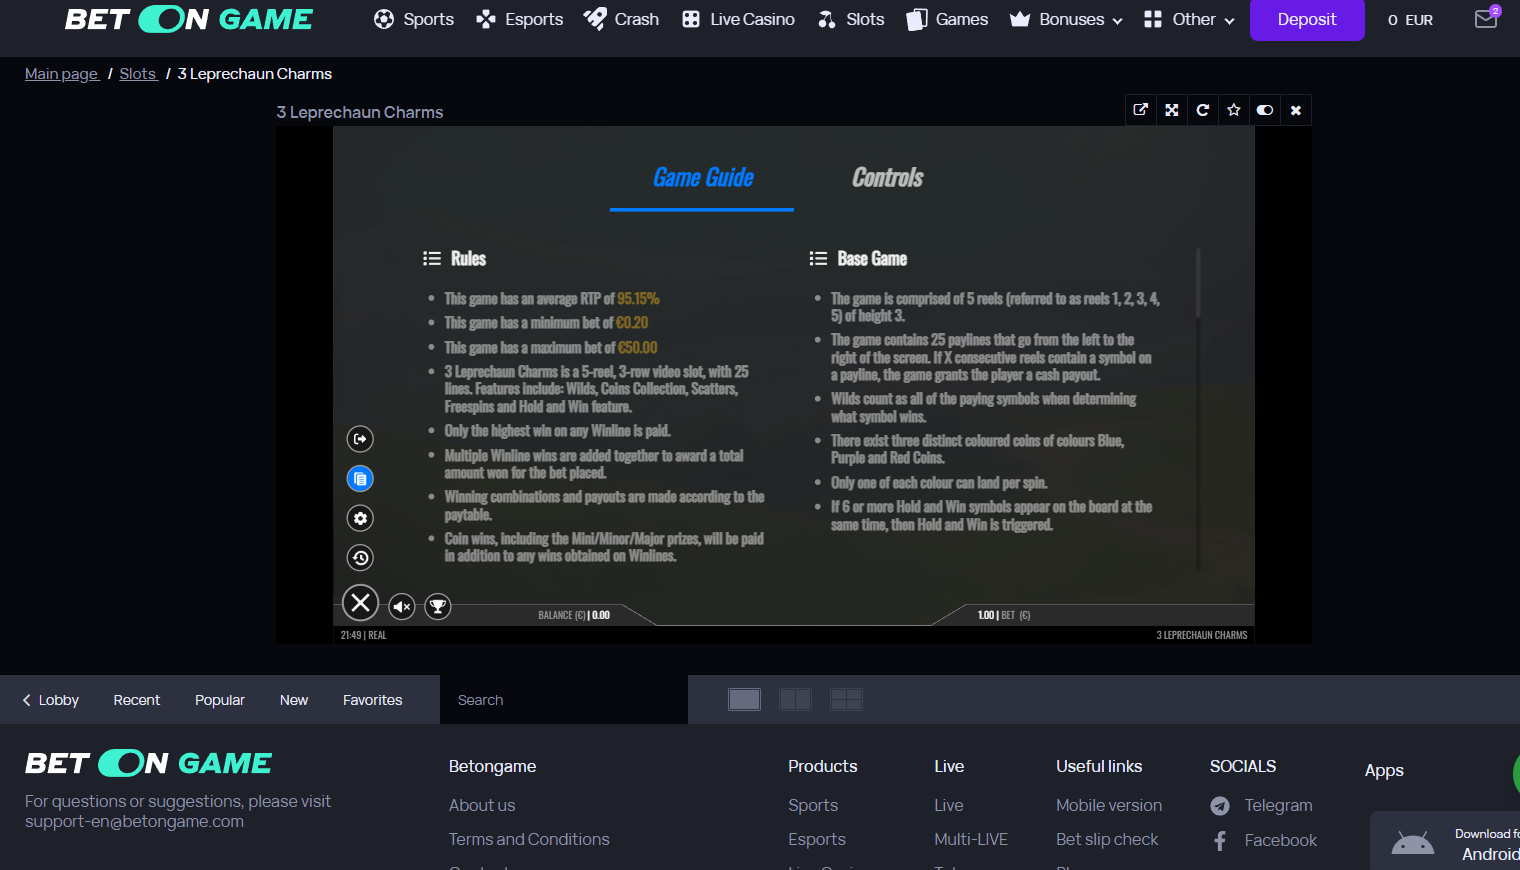Open the mail inbox icon

coord(1487,18)
